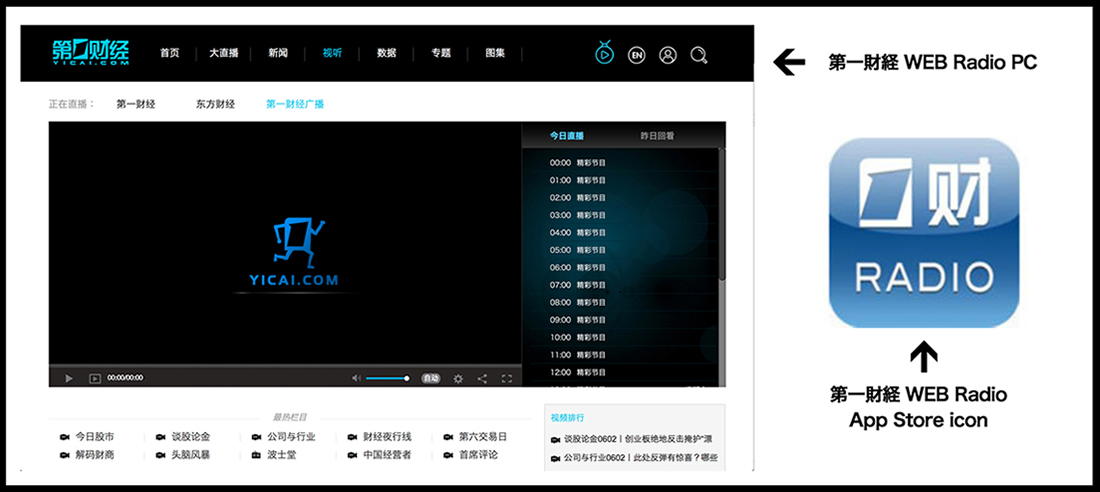Viewport: 1100px width, 492px height.
Task: Open the 新闻 menu item
Action: [278, 53]
